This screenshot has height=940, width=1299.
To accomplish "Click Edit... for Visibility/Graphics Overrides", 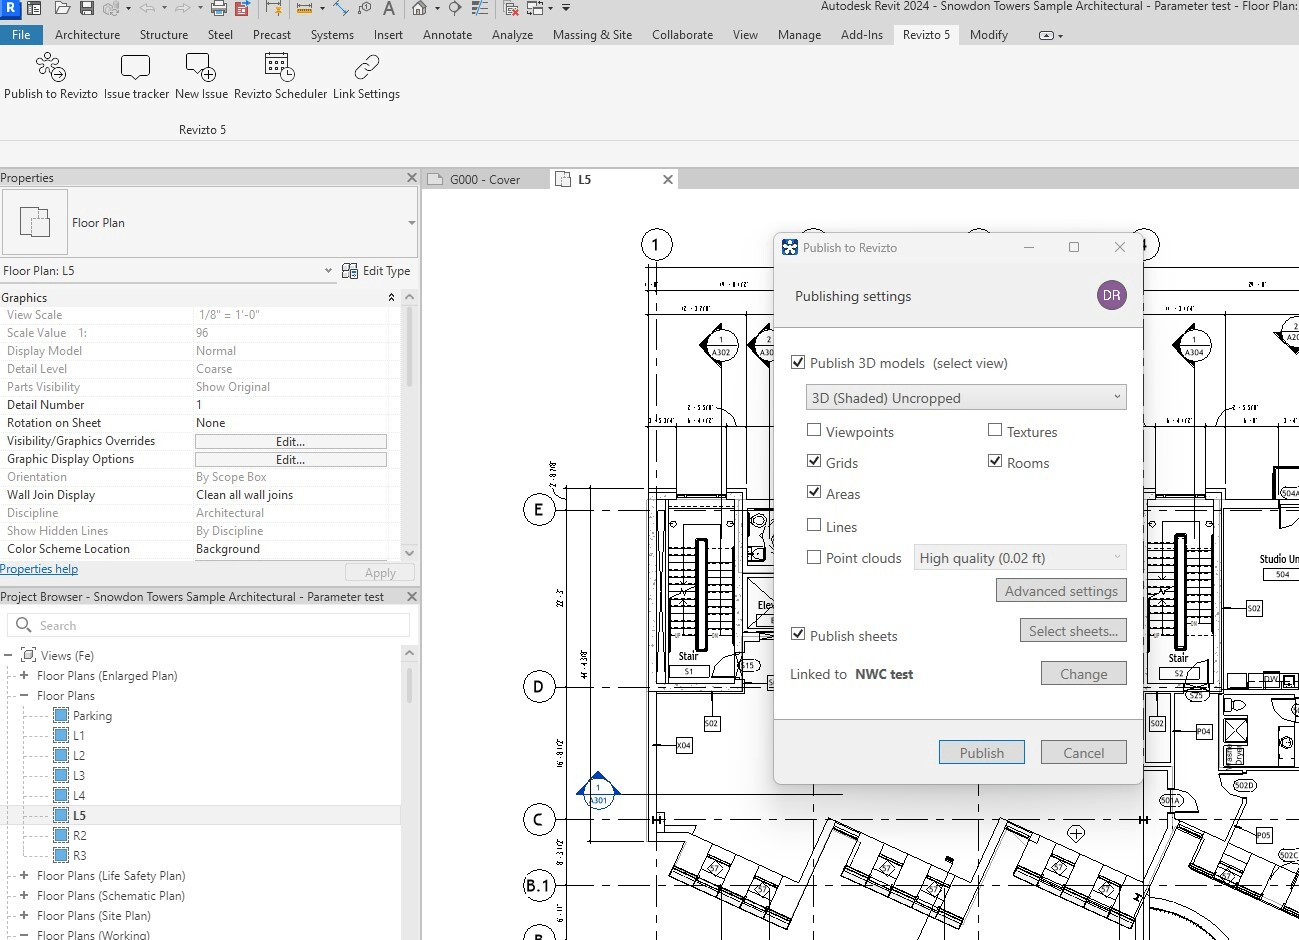I will (x=291, y=441).
